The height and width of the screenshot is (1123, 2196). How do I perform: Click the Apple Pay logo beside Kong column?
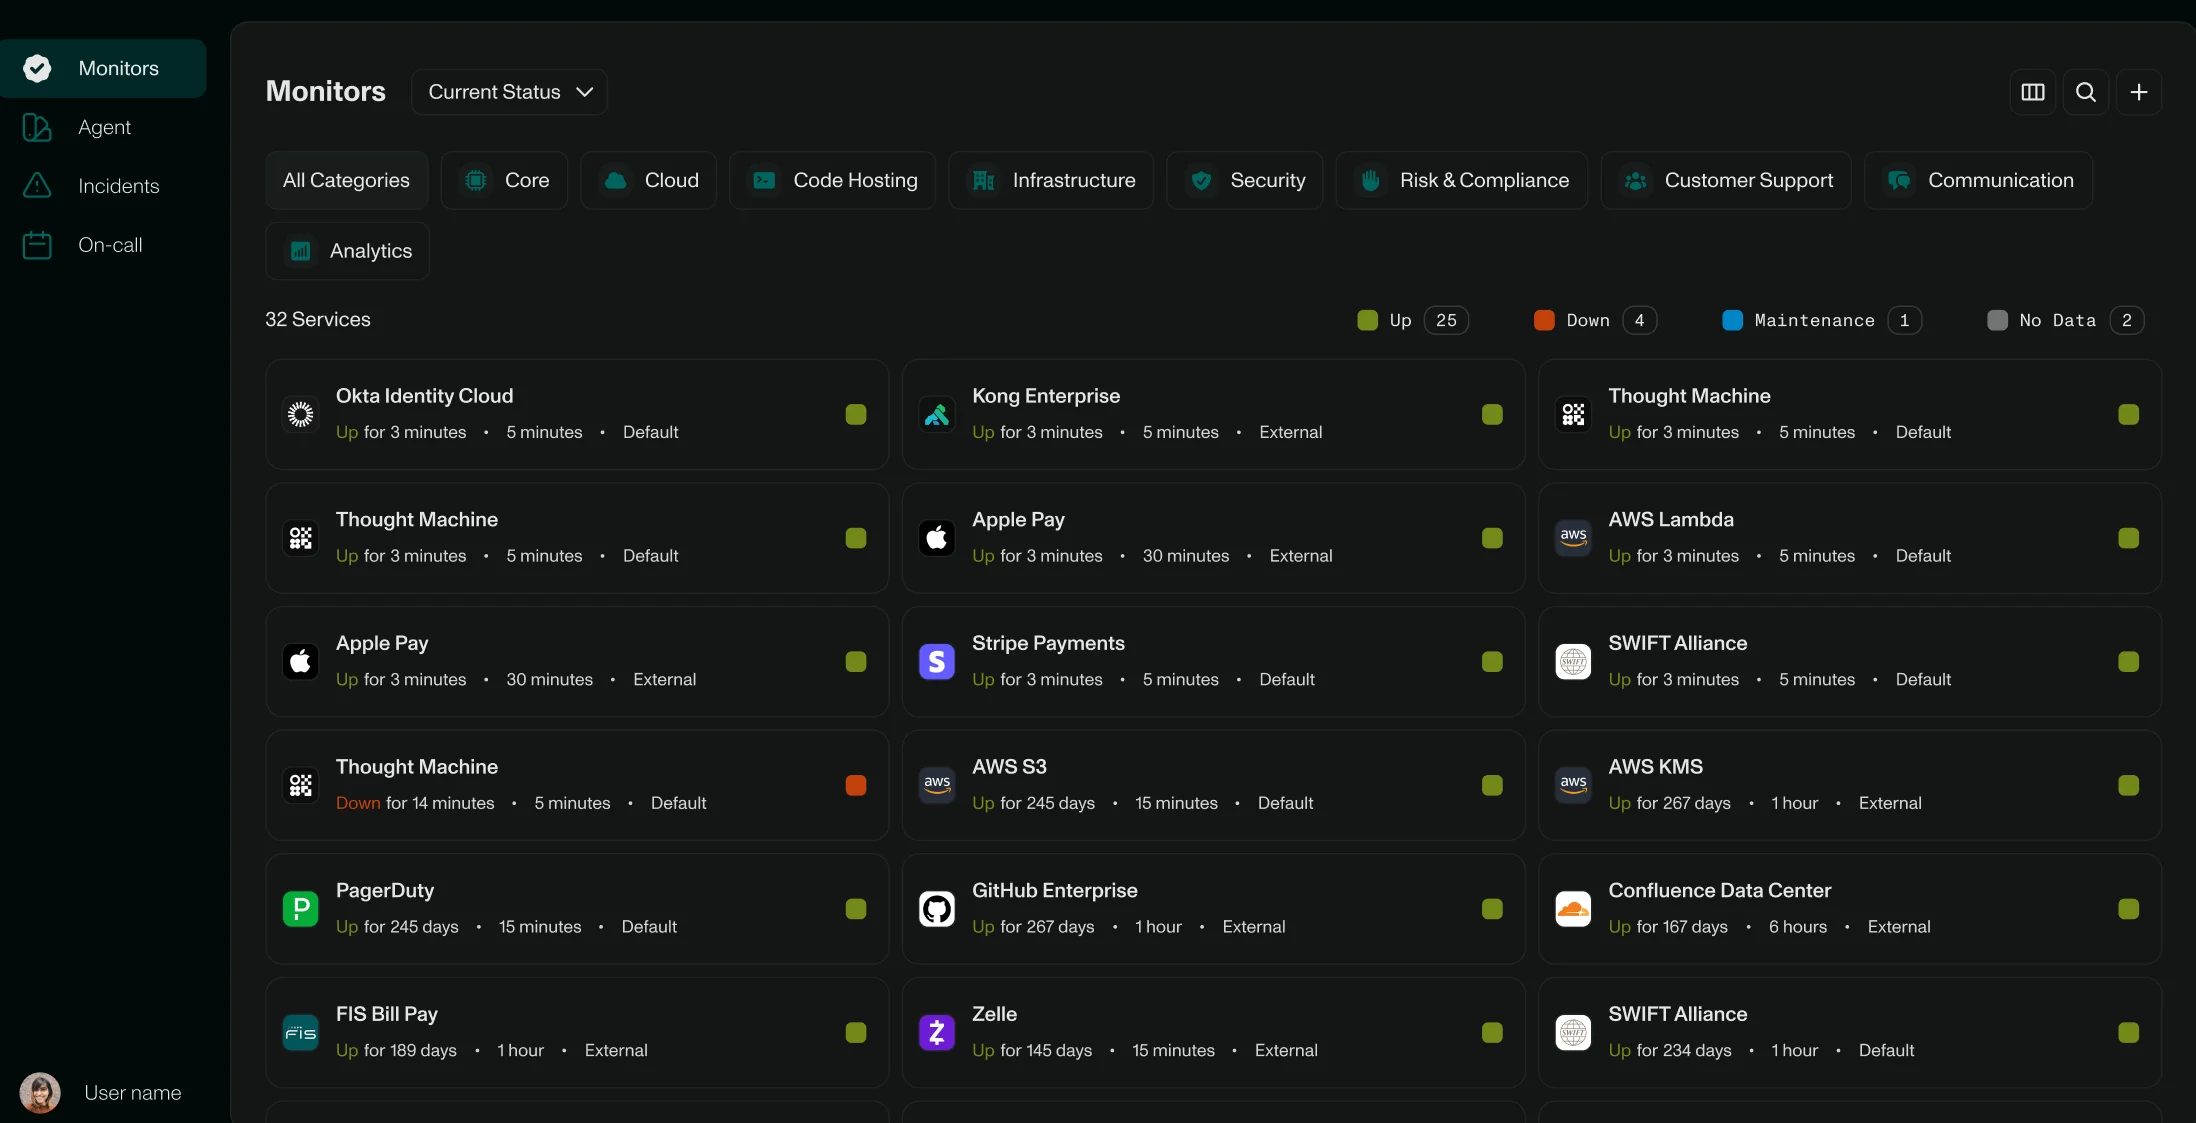[x=937, y=538]
